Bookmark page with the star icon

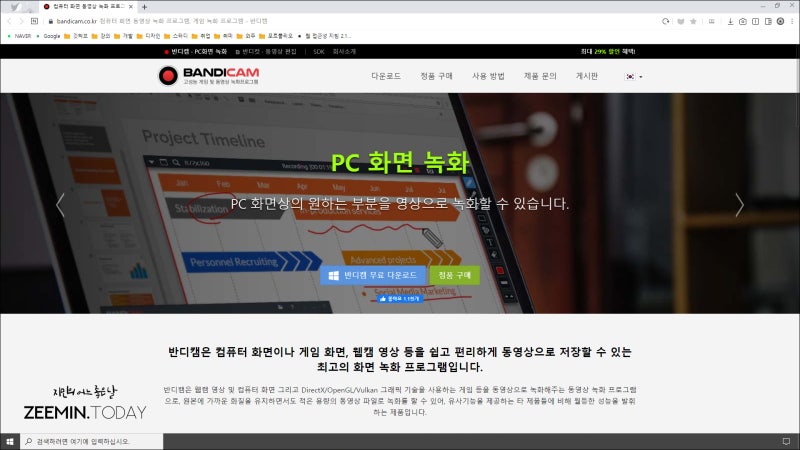[x=693, y=21]
